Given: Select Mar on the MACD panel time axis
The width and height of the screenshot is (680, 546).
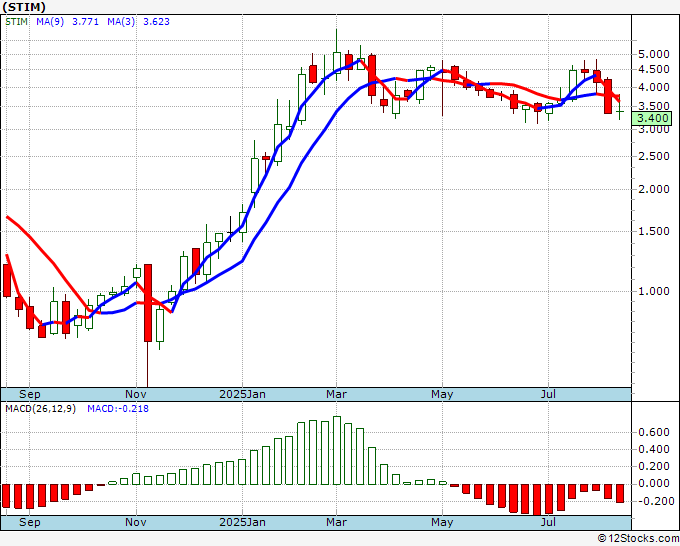Looking at the screenshot, I should 337,522.
